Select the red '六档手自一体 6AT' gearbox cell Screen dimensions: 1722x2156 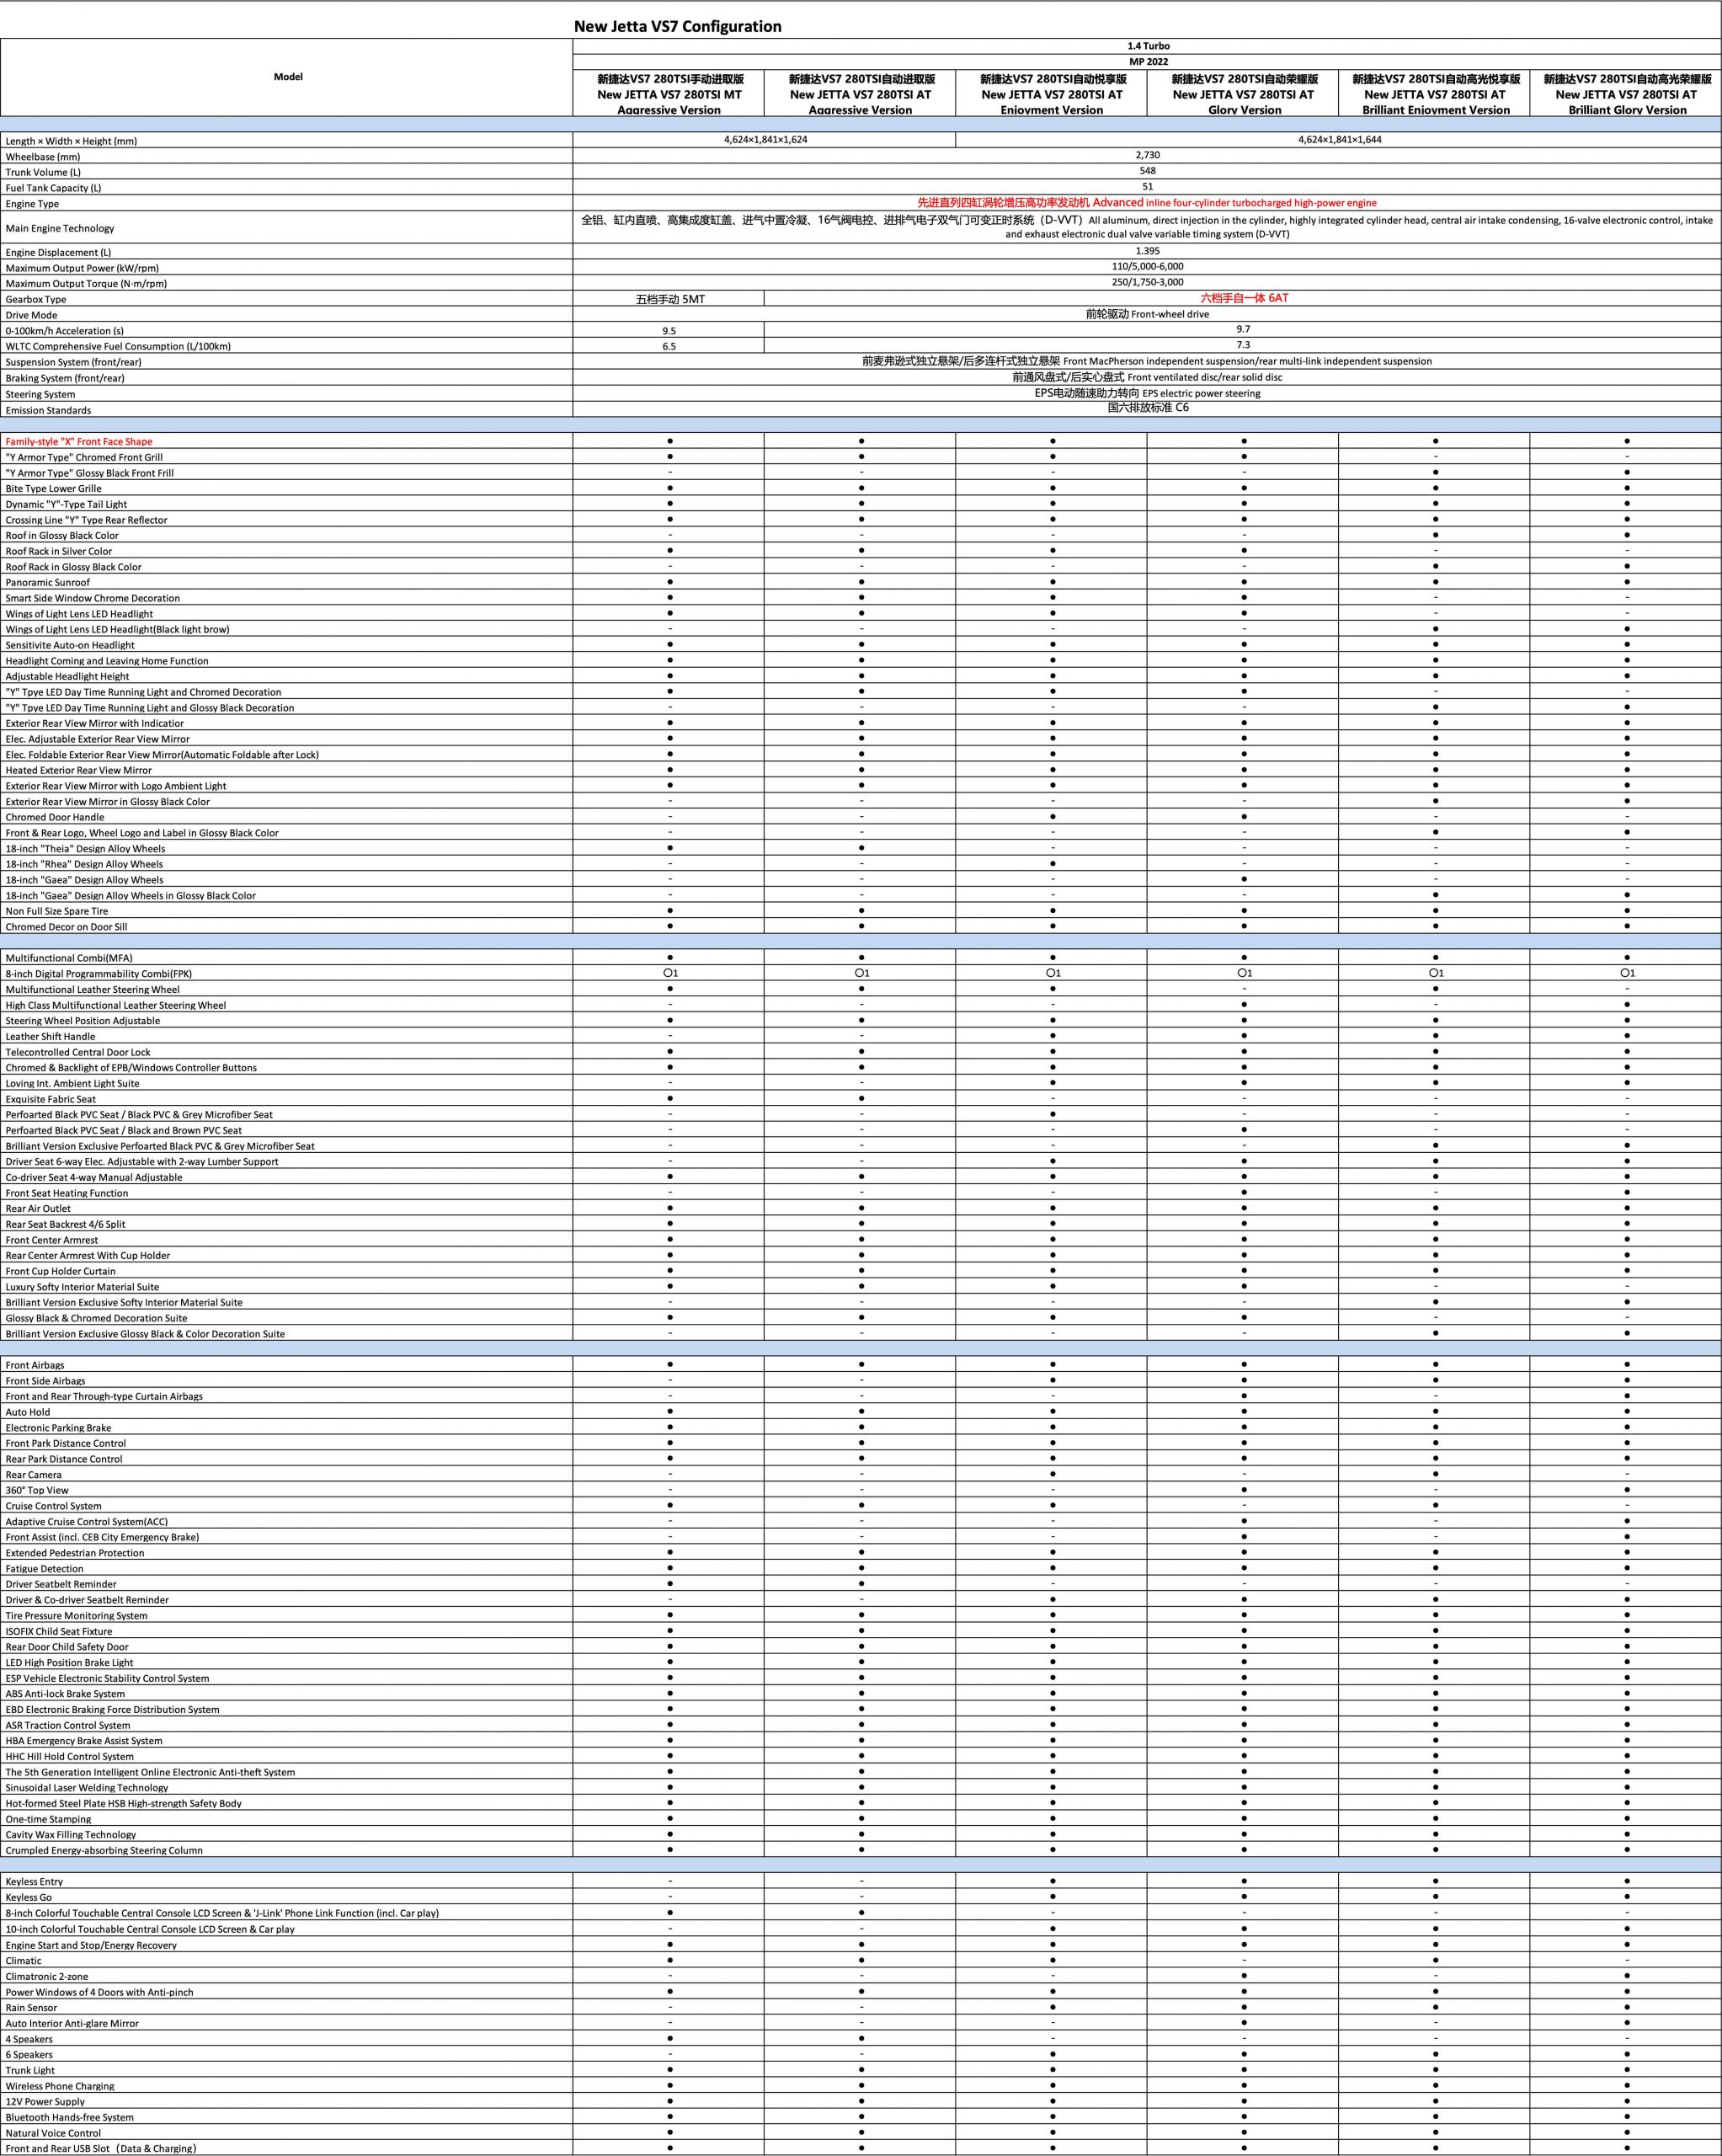coord(1244,298)
